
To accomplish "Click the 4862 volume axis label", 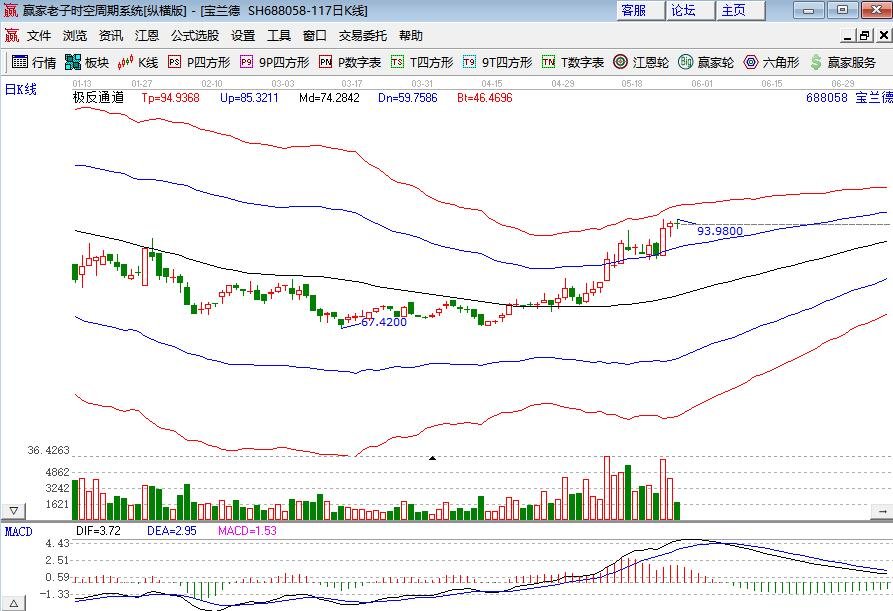I will pyautogui.click(x=57, y=472).
